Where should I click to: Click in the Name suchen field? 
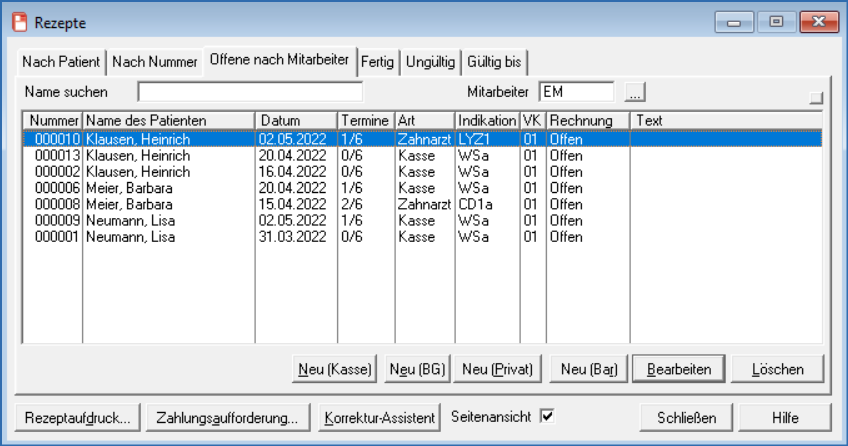(236, 92)
